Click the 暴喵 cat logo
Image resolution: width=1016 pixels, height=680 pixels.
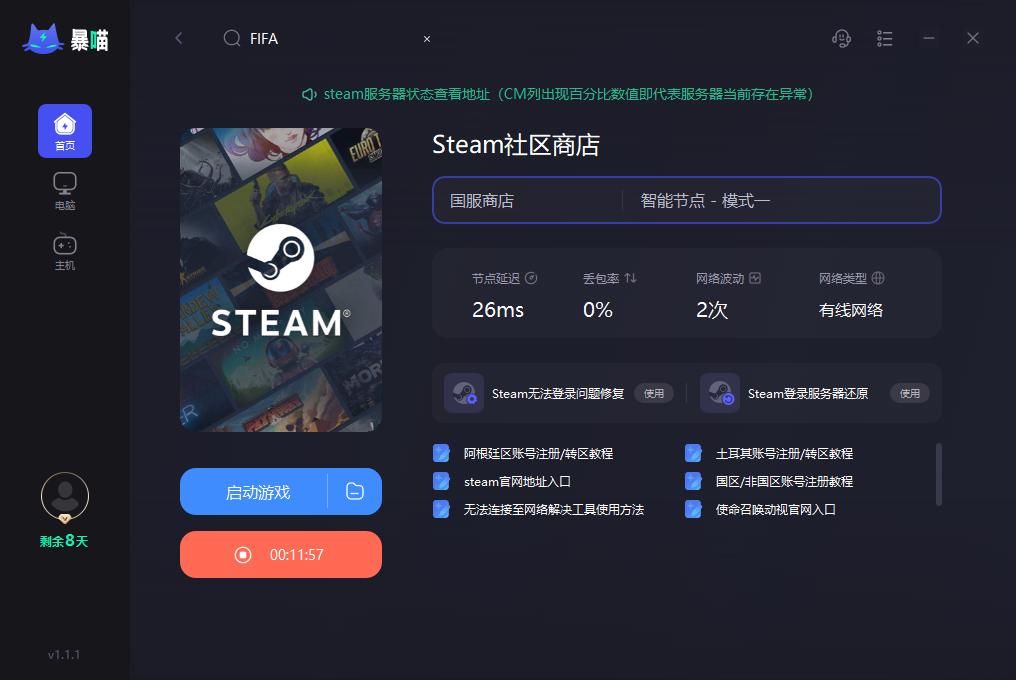click(65, 40)
